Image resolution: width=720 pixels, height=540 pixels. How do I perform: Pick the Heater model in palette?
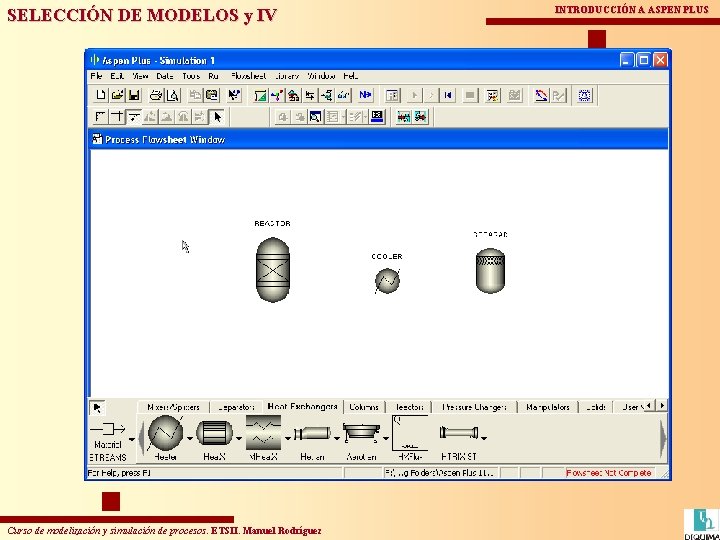166,433
